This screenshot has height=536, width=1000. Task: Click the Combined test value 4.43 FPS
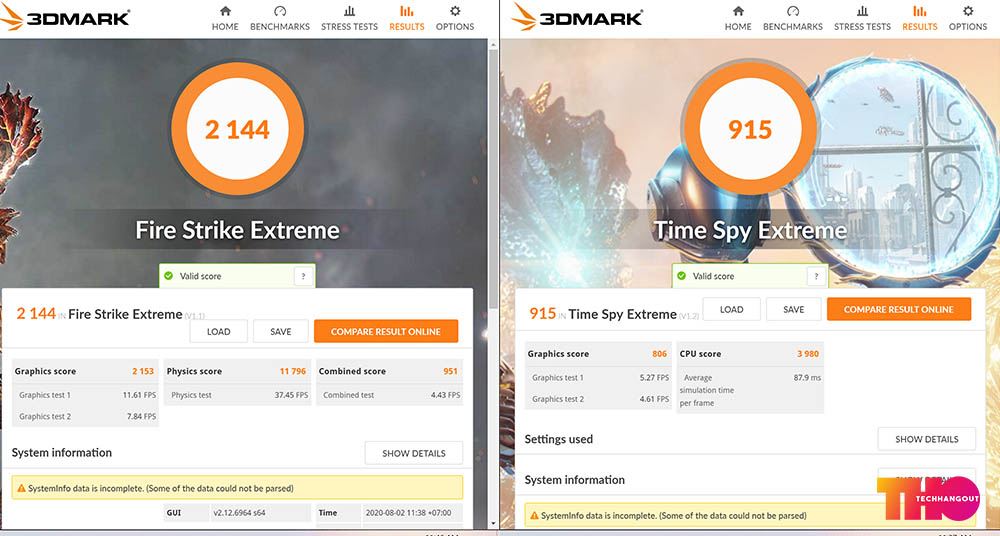coord(445,395)
